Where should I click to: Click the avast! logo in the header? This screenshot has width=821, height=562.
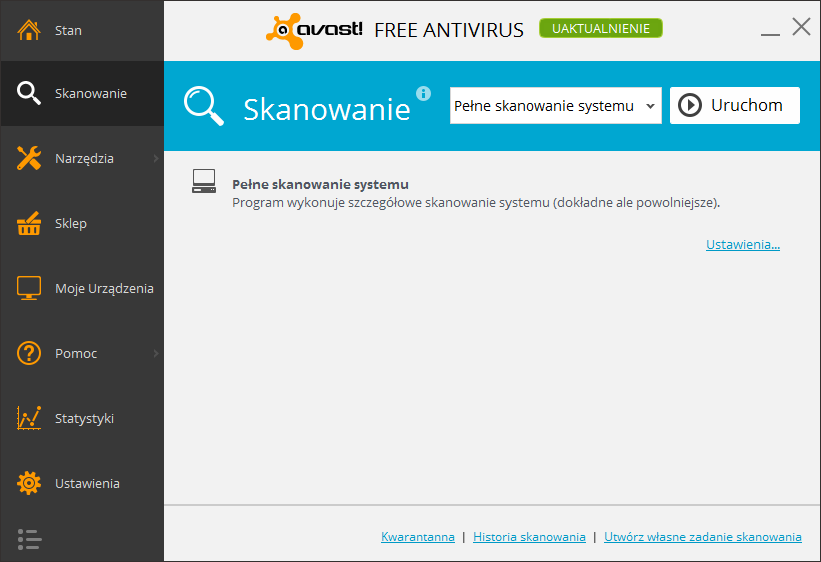pos(314,30)
